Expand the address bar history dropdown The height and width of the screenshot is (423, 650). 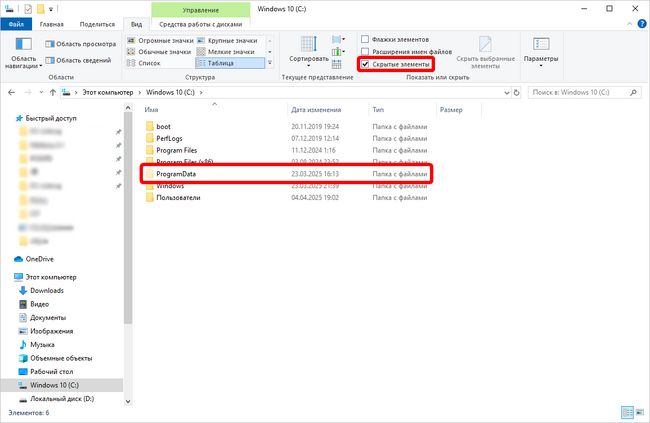tap(507, 92)
